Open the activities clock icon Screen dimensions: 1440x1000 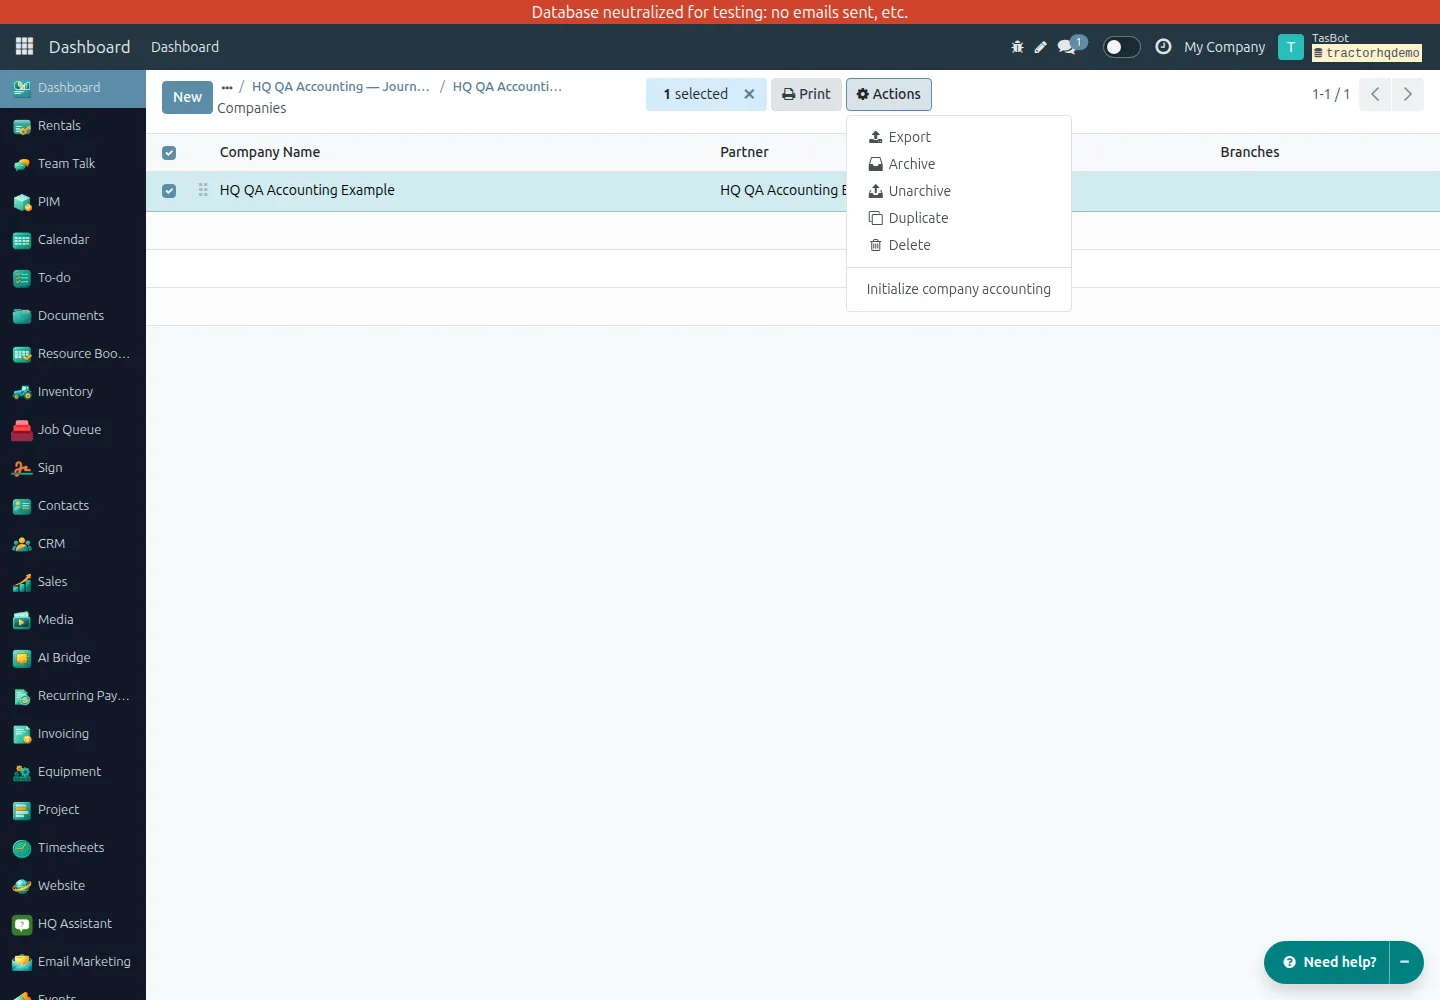pyautogui.click(x=1163, y=47)
